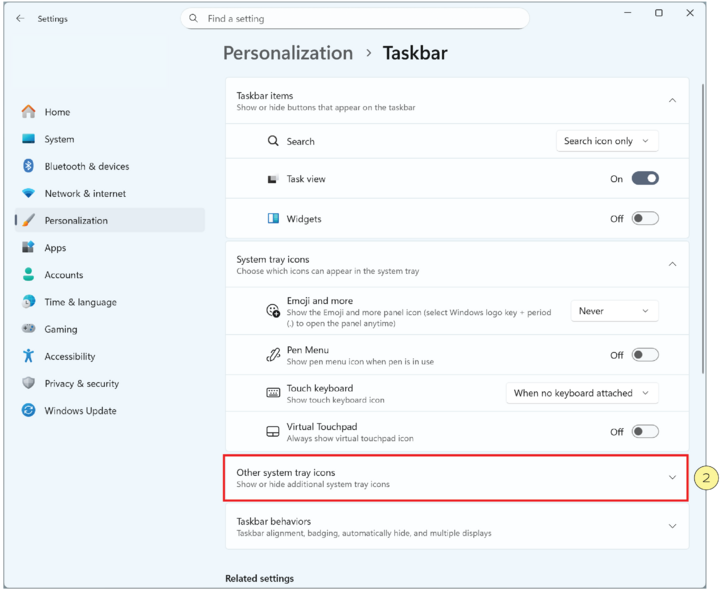Click the Apps icon in the sidebar
The image size is (721, 600).
pos(29,247)
